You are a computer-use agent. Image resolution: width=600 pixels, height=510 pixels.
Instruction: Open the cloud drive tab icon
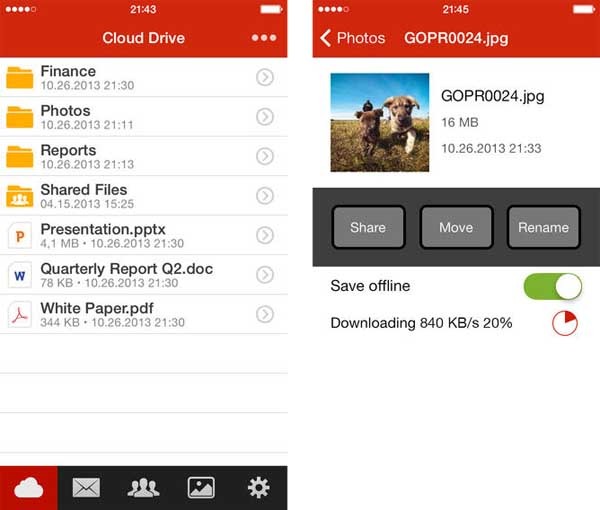click(29, 488)
